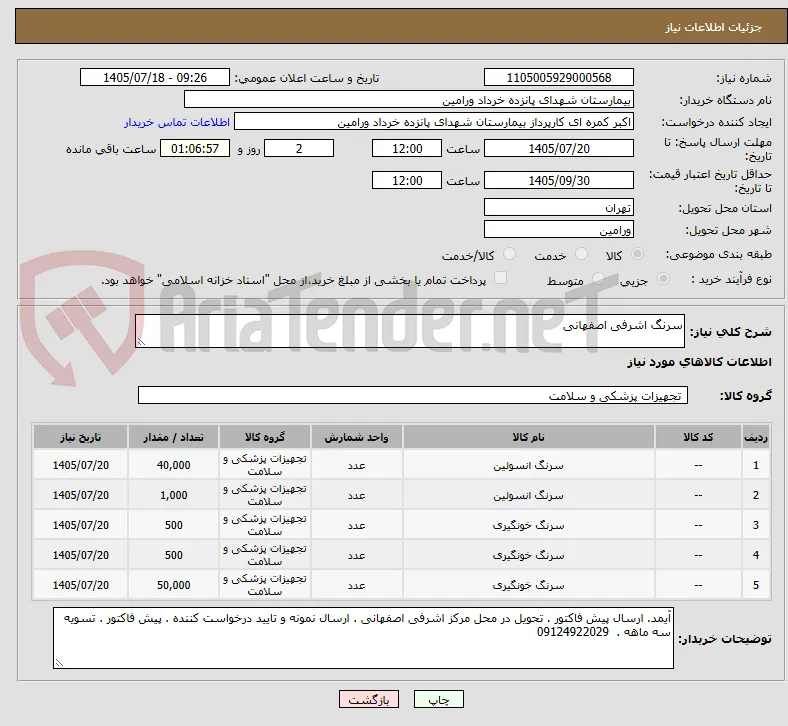This screenshot has width=788, height=726.
Task: Click the quantity 500 in row 3
Action: [173, 525]
